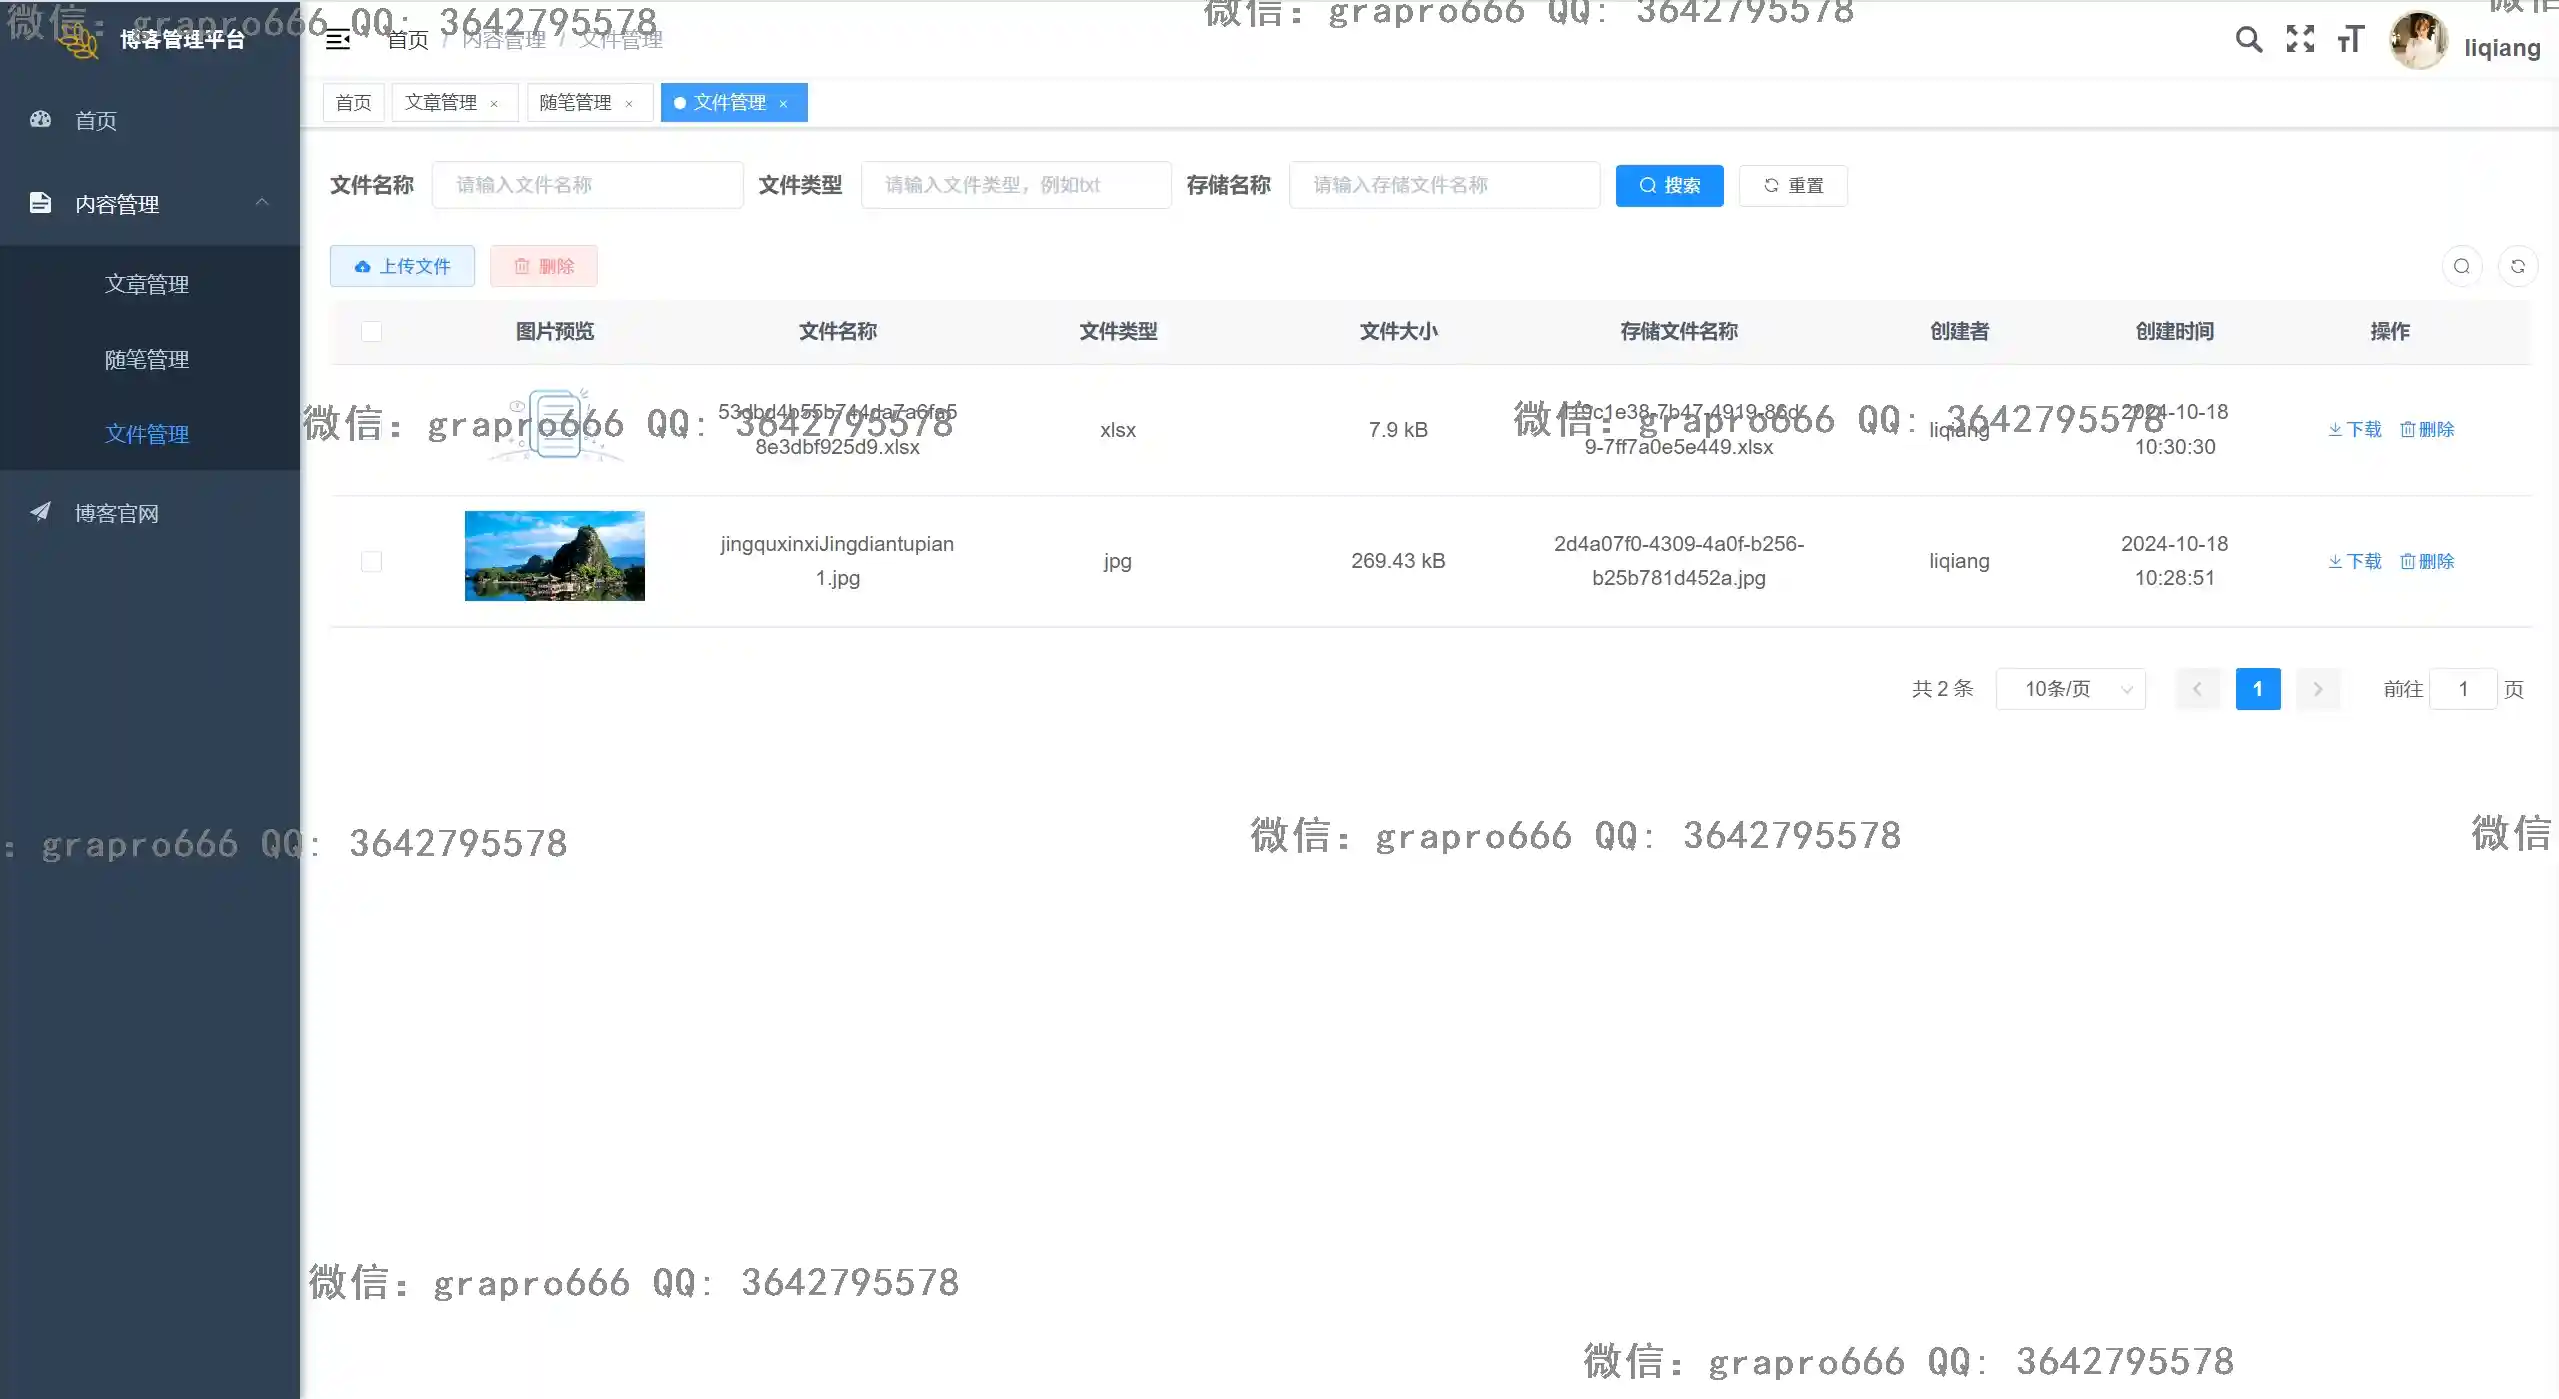Image resolution: width=2559 pixels, height=1399 pixels.
Task: Refresh the file table with refresh icon
Action: 2519,266
